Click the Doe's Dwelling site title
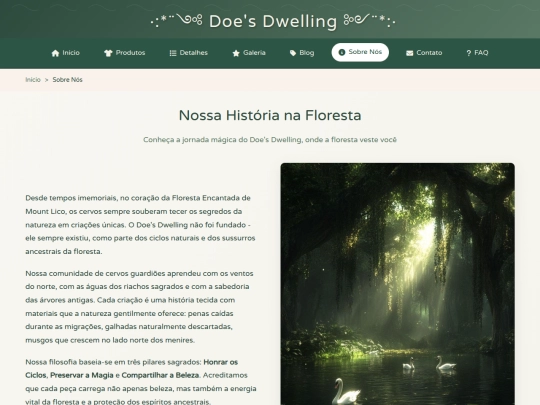Viewport: 540px width, 405px height. [x=273, y=21]
